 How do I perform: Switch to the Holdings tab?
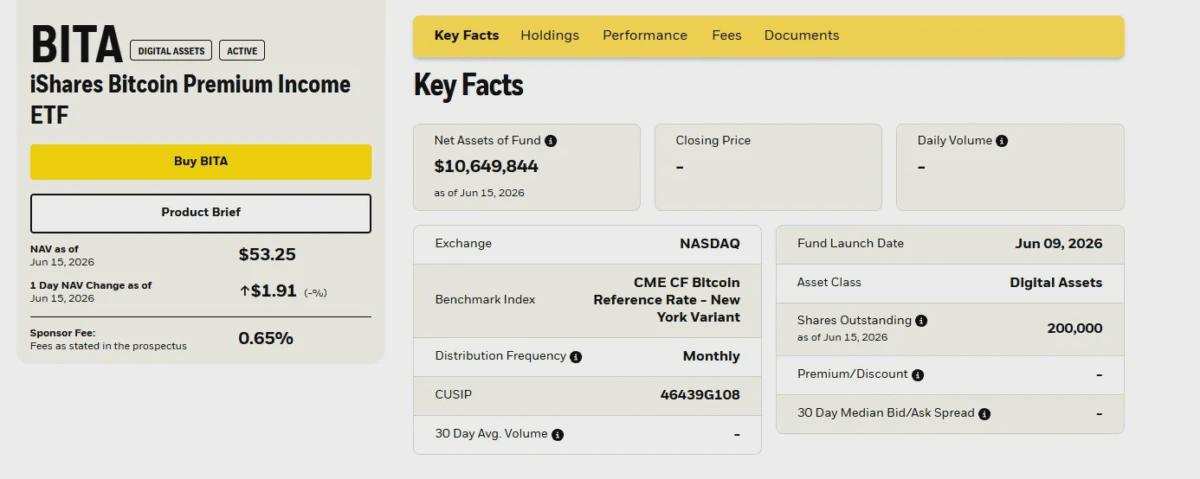(x=549, y=35)
